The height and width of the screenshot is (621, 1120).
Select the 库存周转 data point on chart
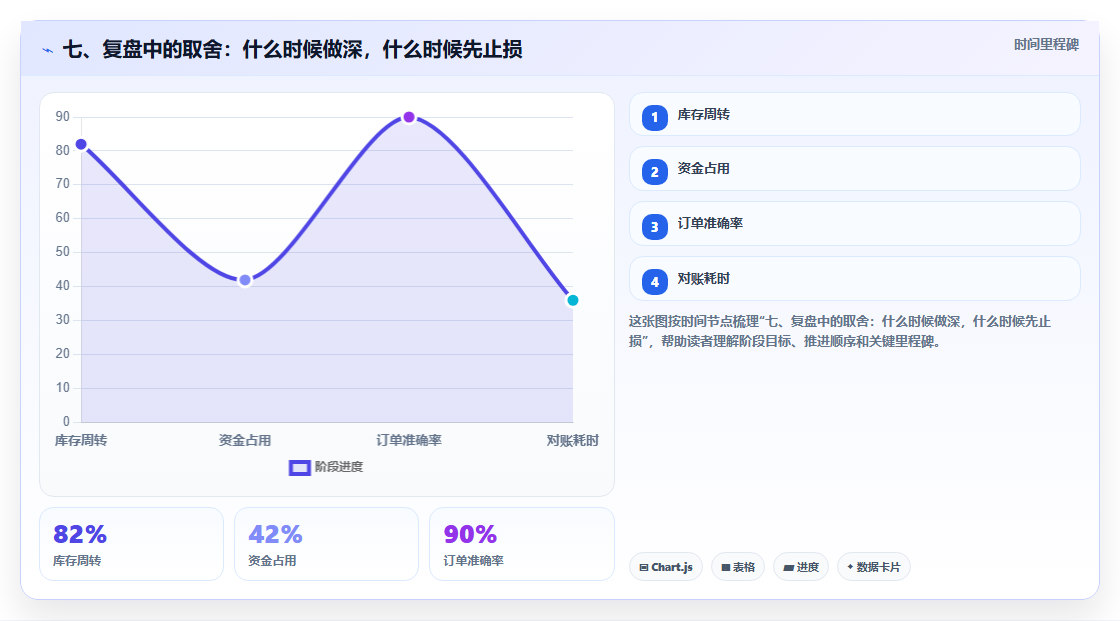[81, 144]
